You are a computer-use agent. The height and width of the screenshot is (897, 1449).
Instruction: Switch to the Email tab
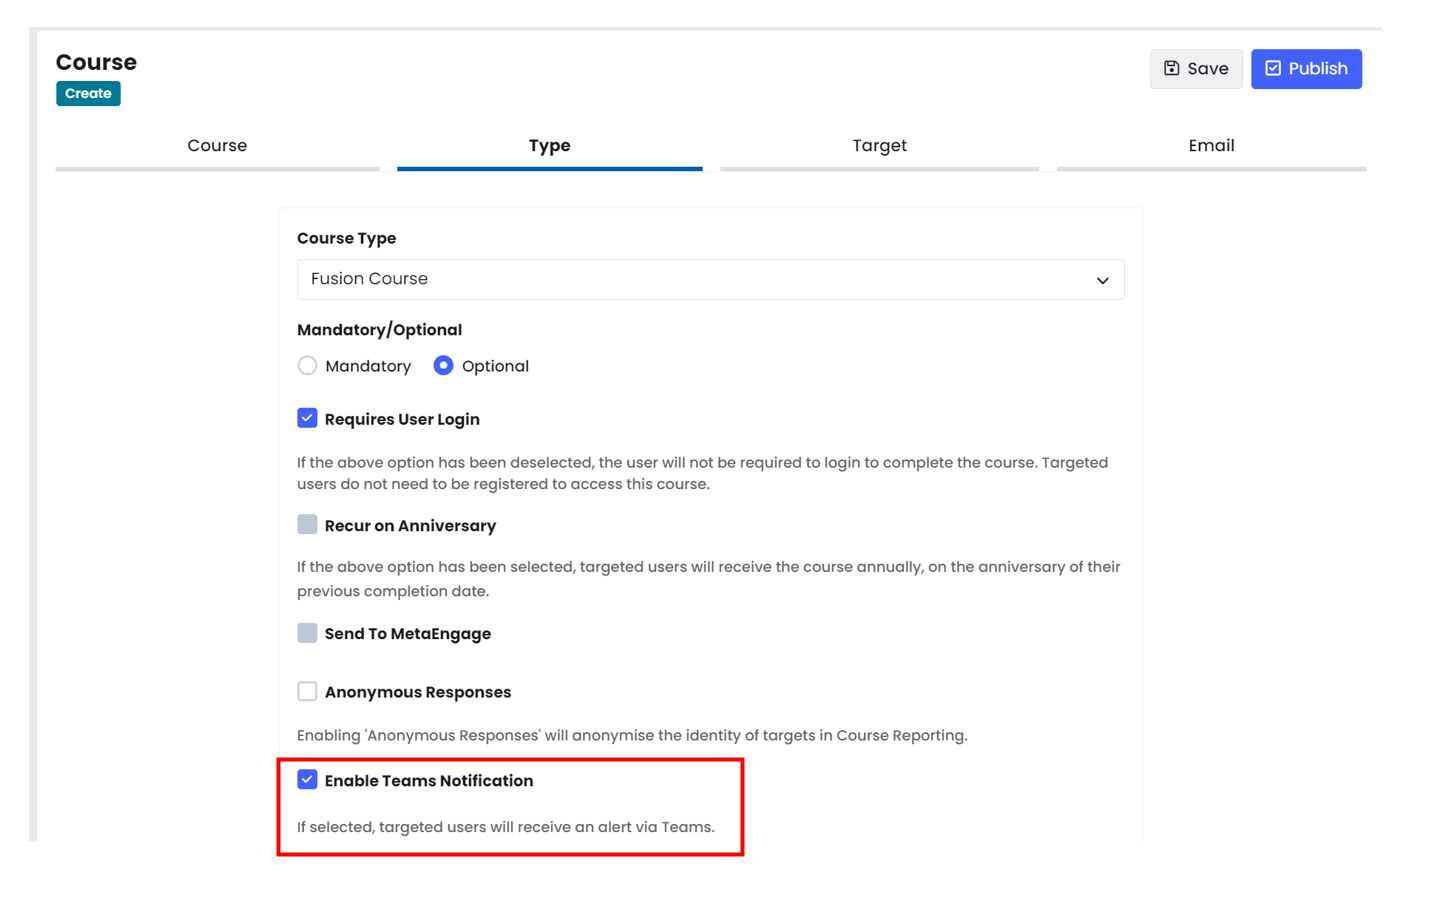1211,146
